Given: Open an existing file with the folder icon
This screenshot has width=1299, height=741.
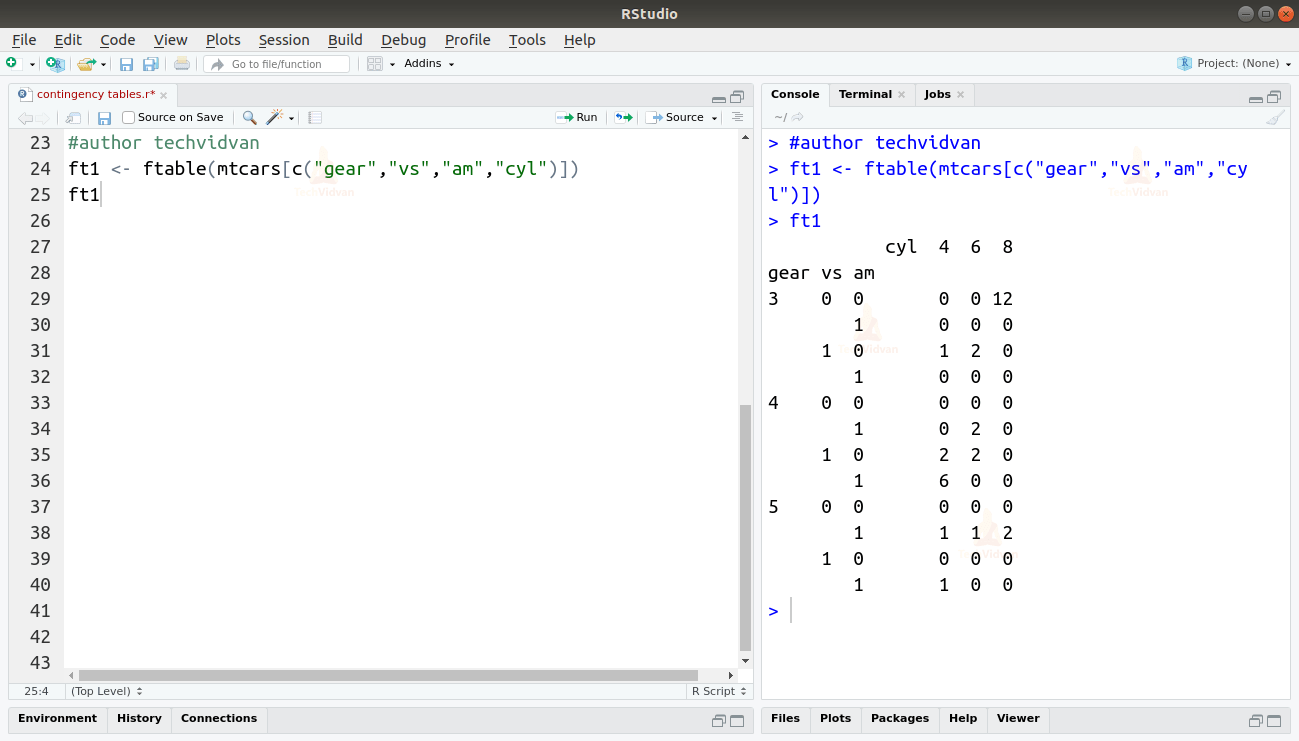Looking at the screenshot, I should point(88,63).
